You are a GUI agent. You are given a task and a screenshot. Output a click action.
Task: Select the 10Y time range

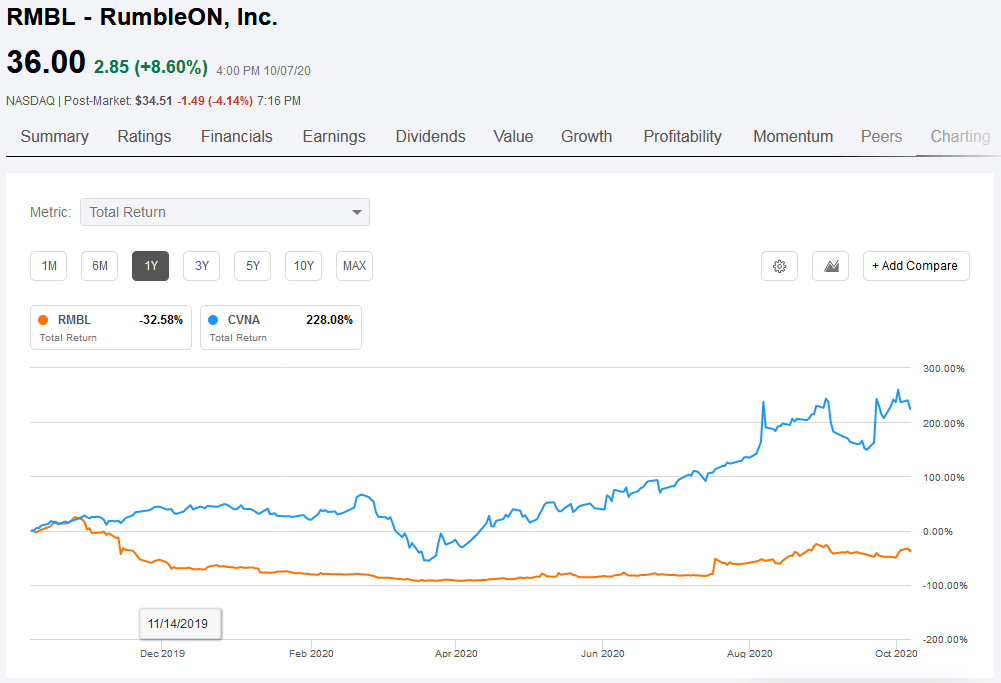click(303, 266)
